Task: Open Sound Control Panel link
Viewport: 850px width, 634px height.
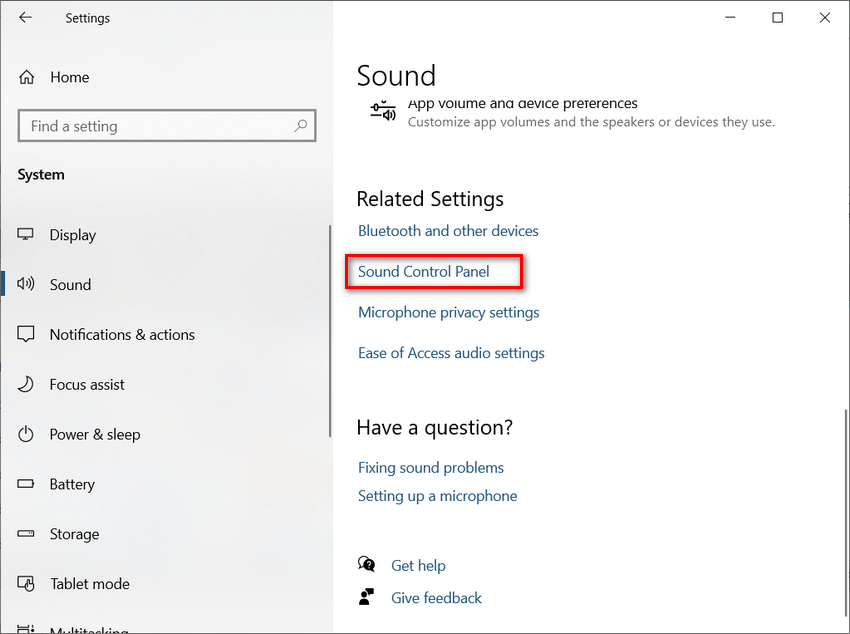Action: pos(424,271)
